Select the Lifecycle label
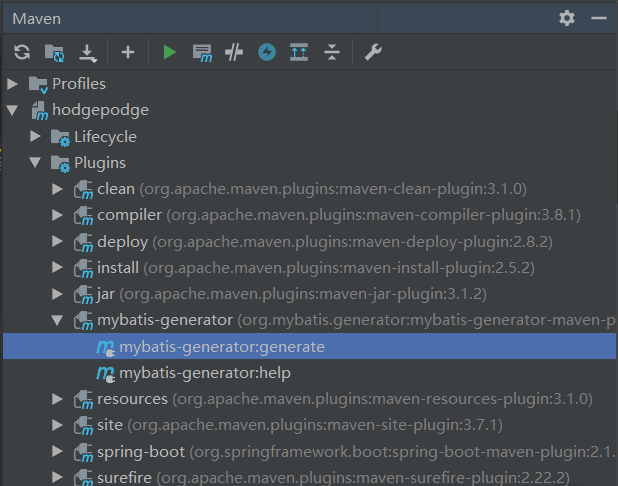This screenshot has height=486, width=618. click(x=105, y=137)
